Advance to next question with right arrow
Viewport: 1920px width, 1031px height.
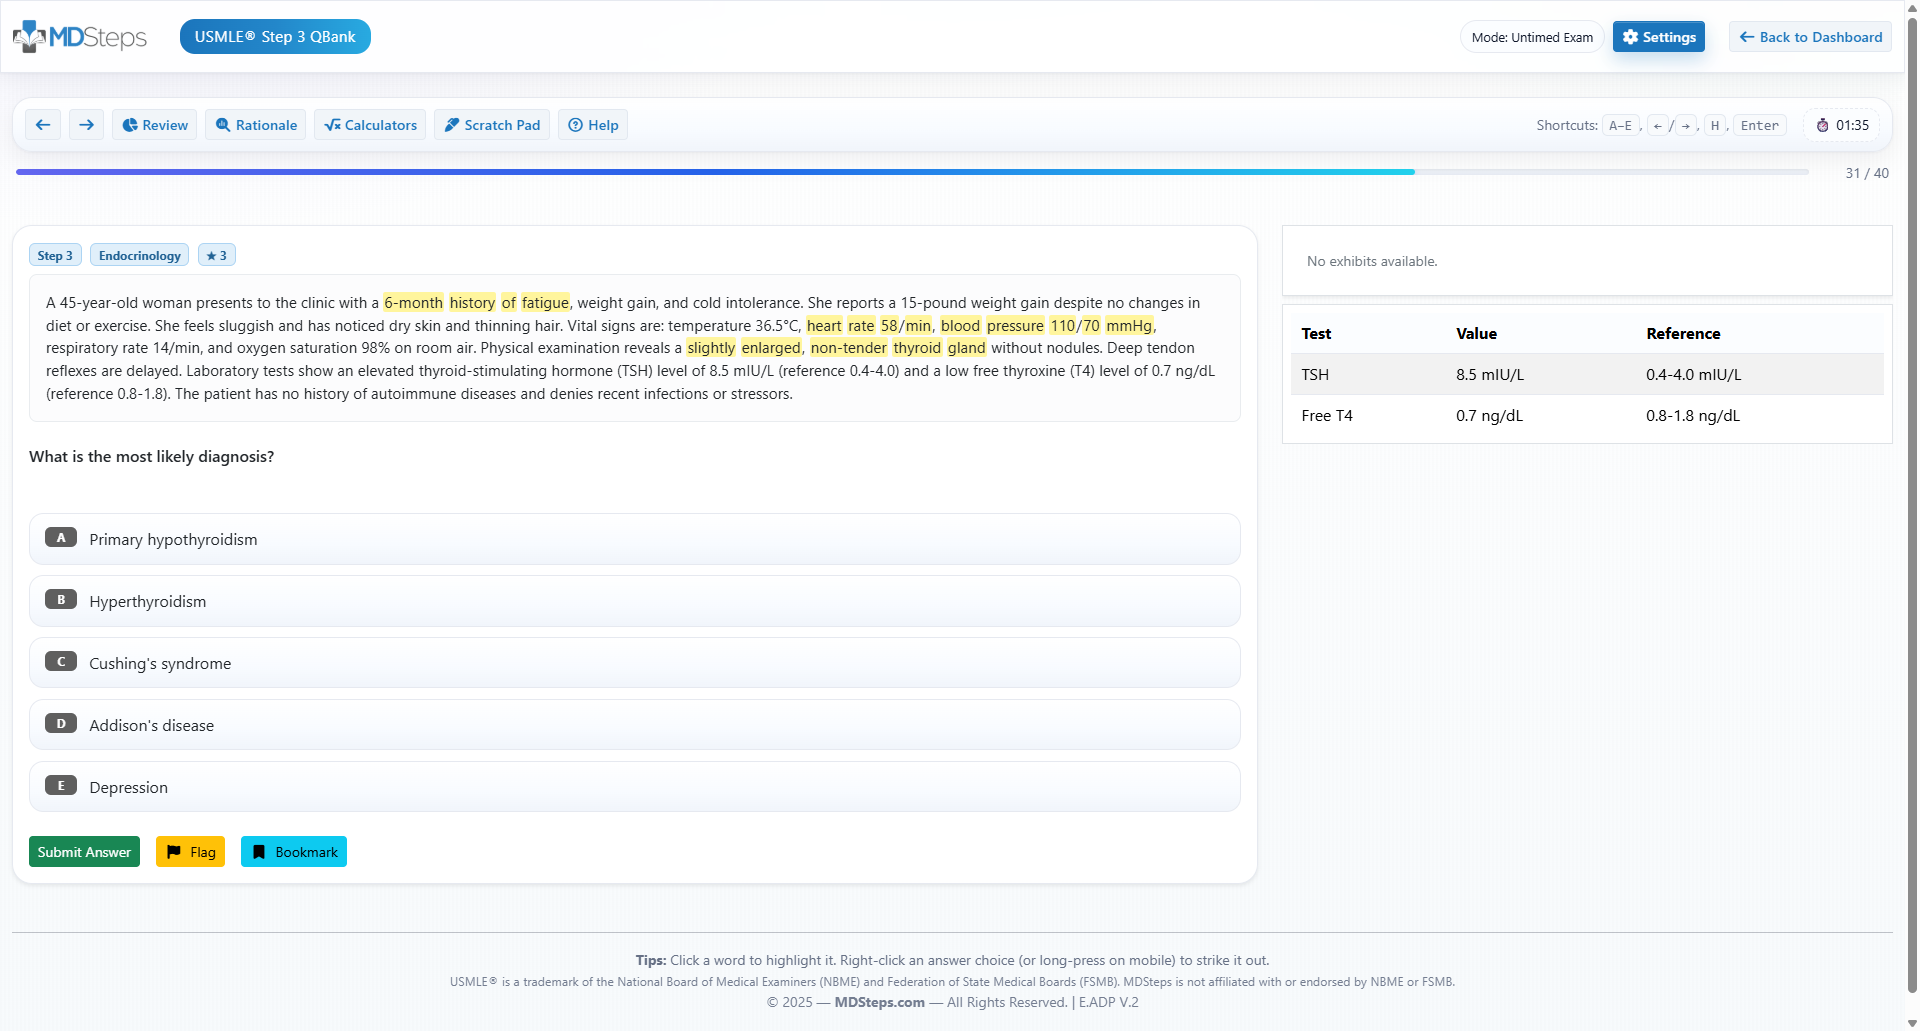87,125
